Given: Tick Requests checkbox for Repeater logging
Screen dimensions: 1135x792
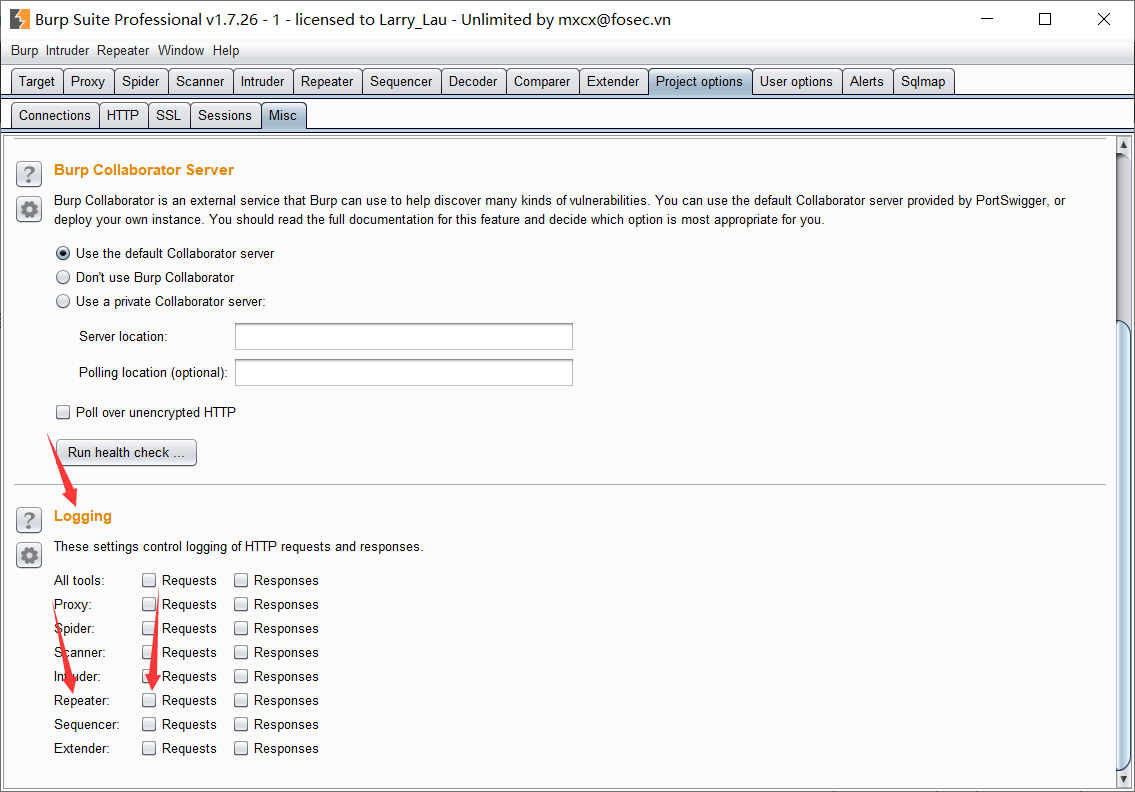Looking at the screenshot, I should point(149,700).
